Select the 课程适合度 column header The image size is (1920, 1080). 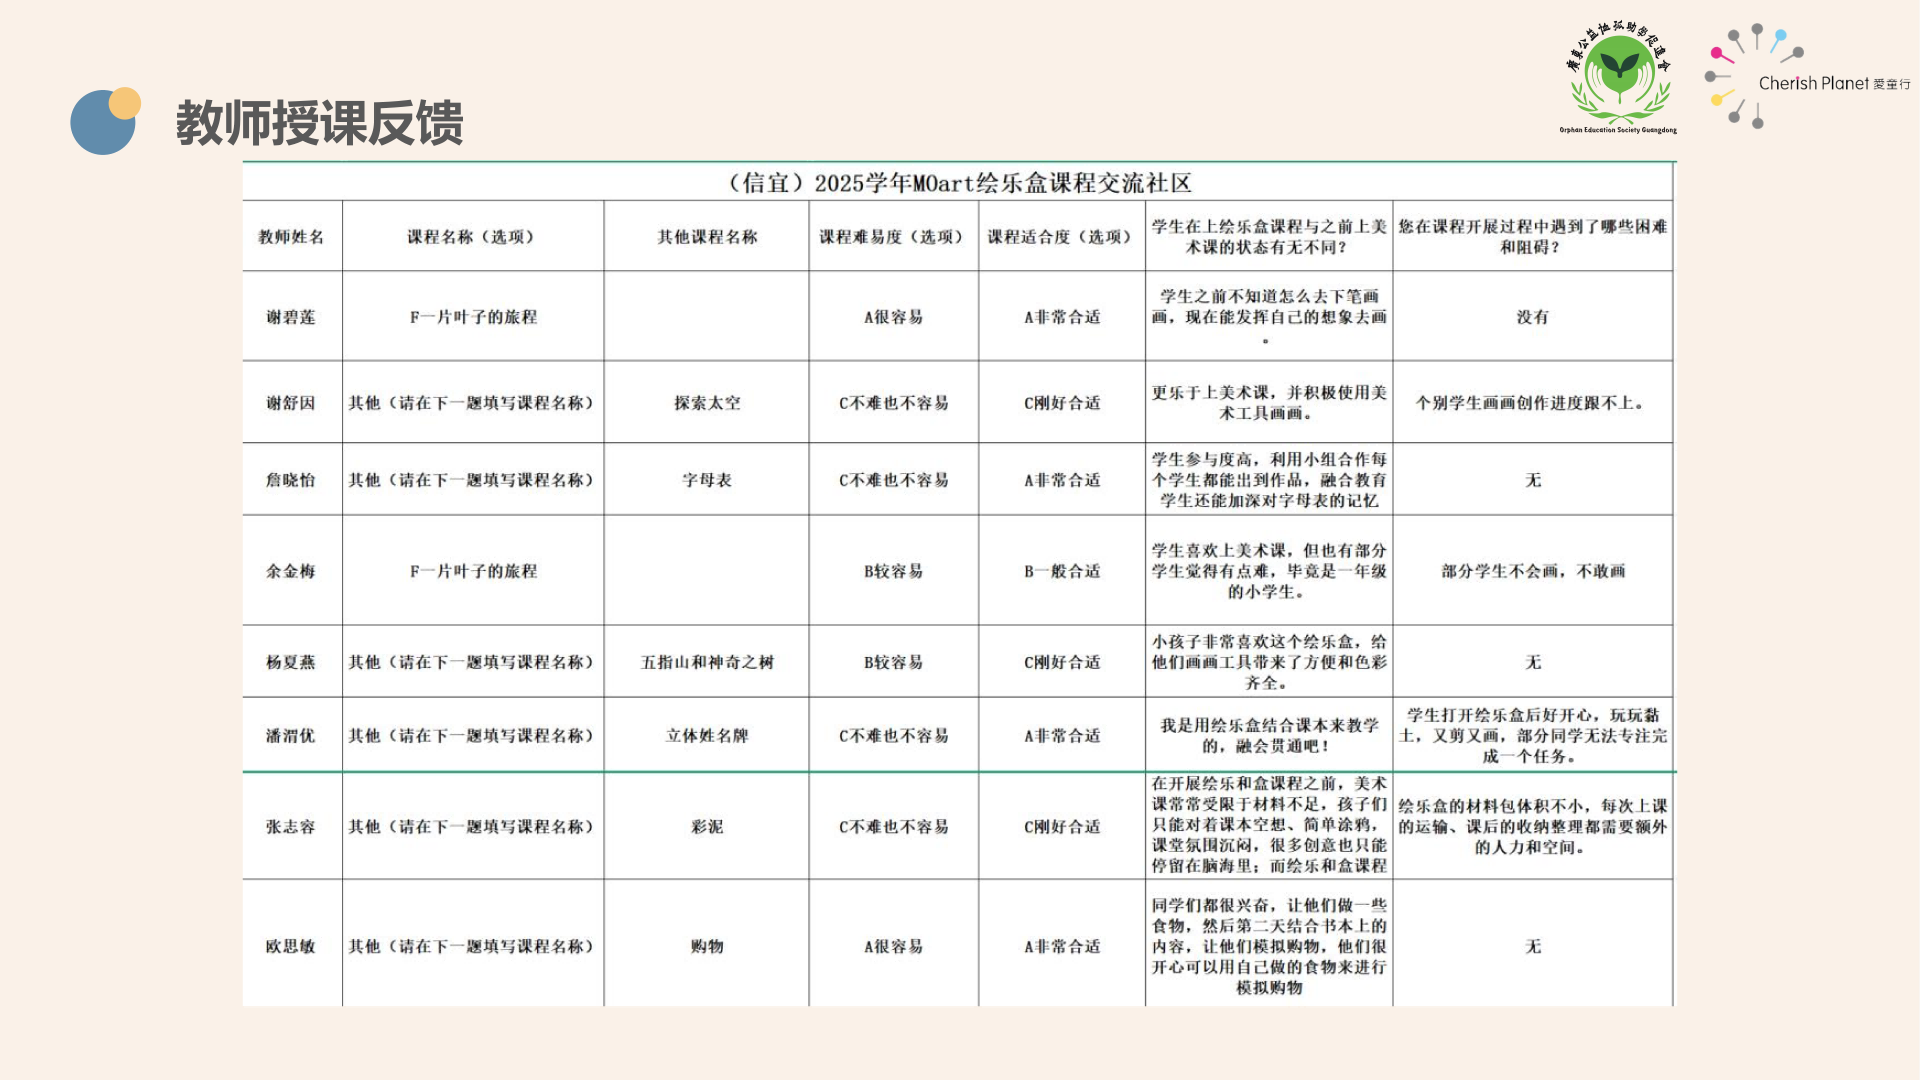[x=1061, y=237]
